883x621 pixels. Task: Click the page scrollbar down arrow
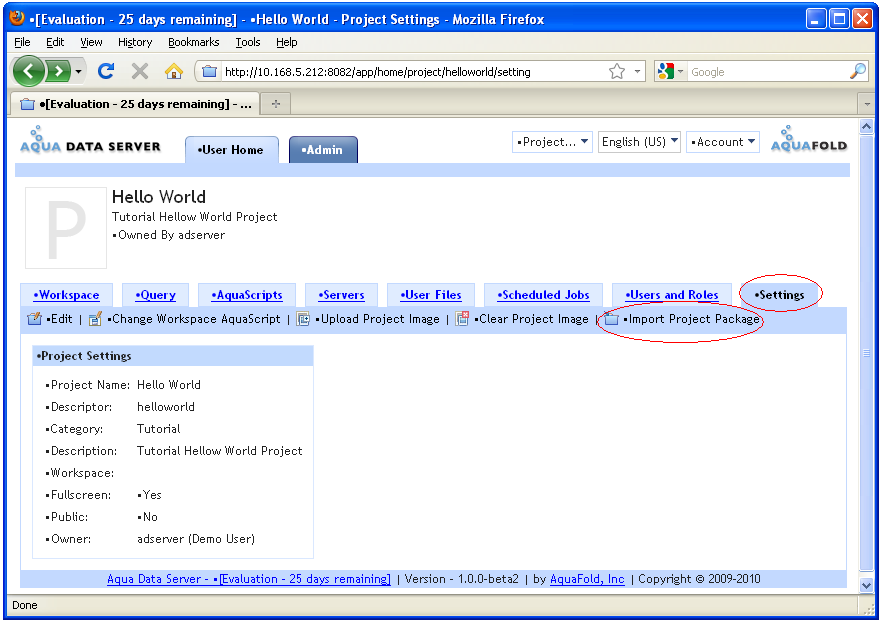(867, 586)
